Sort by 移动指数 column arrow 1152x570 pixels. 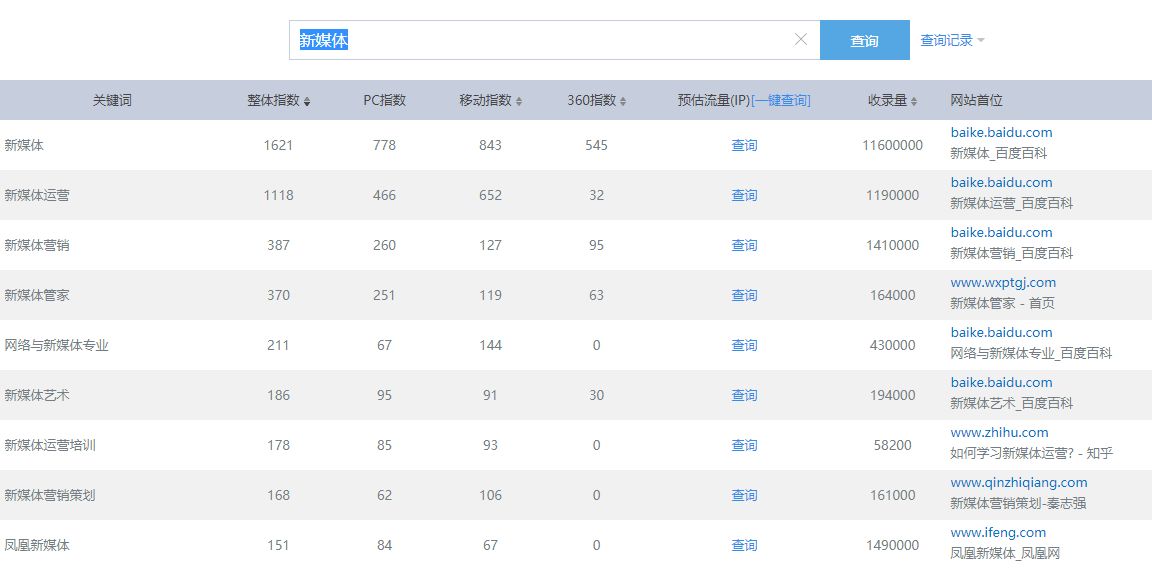(x=519, y=101)
